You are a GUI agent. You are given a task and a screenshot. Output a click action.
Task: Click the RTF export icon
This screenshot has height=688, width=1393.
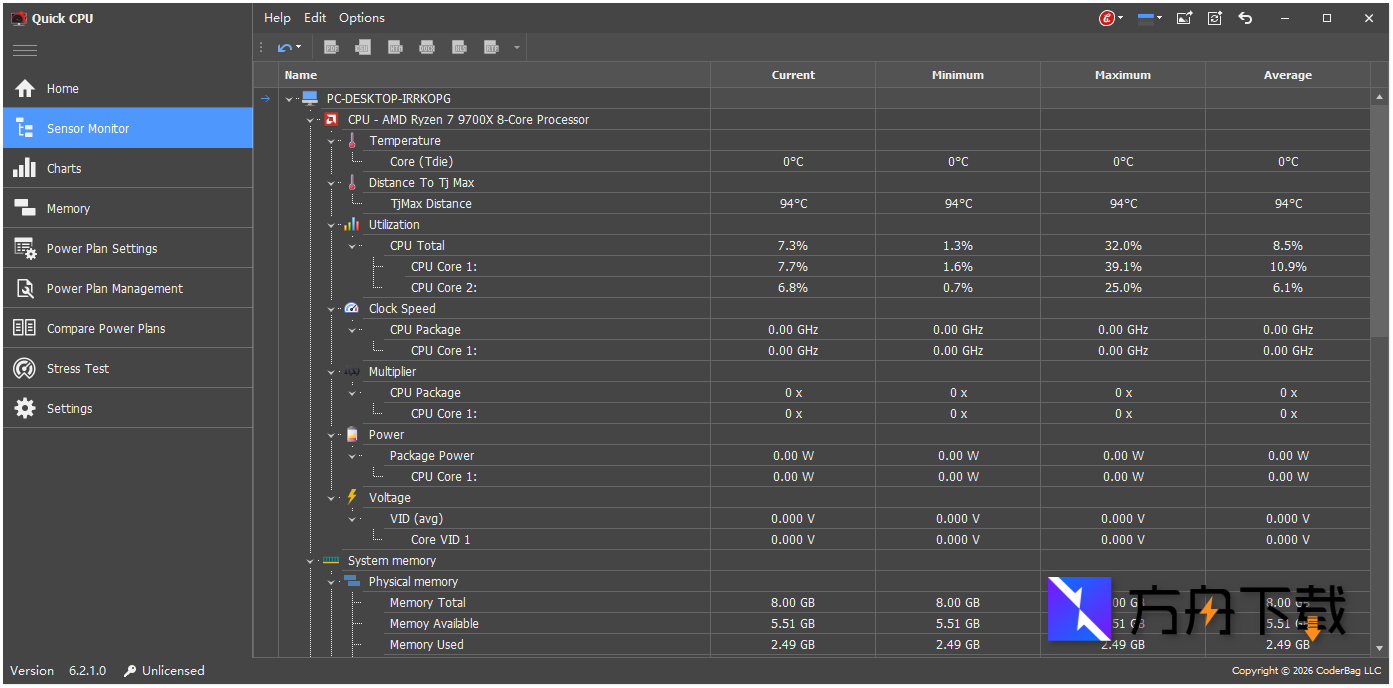click(x=491, y=47)
